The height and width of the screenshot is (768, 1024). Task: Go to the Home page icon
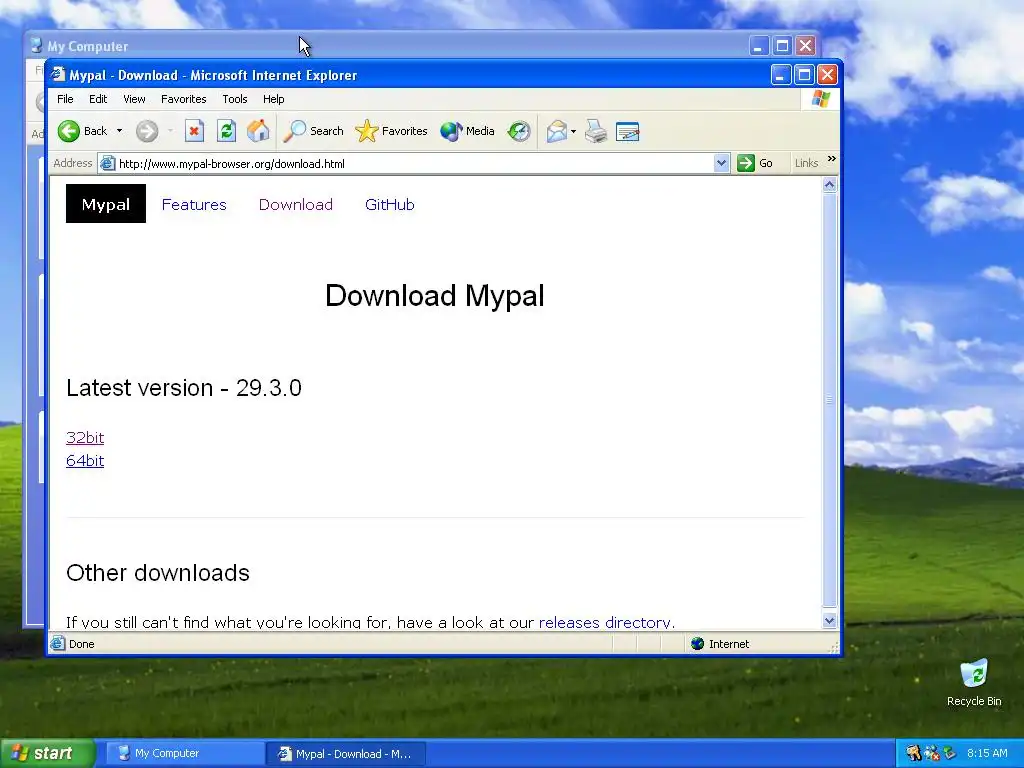[x=258, y=131]
